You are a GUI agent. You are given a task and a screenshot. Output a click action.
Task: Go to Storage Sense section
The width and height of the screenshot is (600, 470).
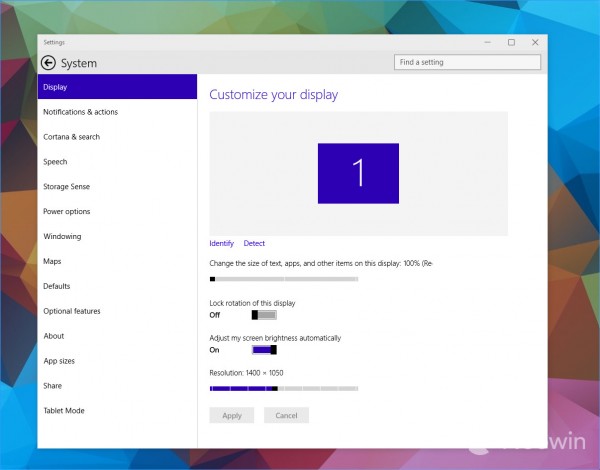click(x=66, y=187)
